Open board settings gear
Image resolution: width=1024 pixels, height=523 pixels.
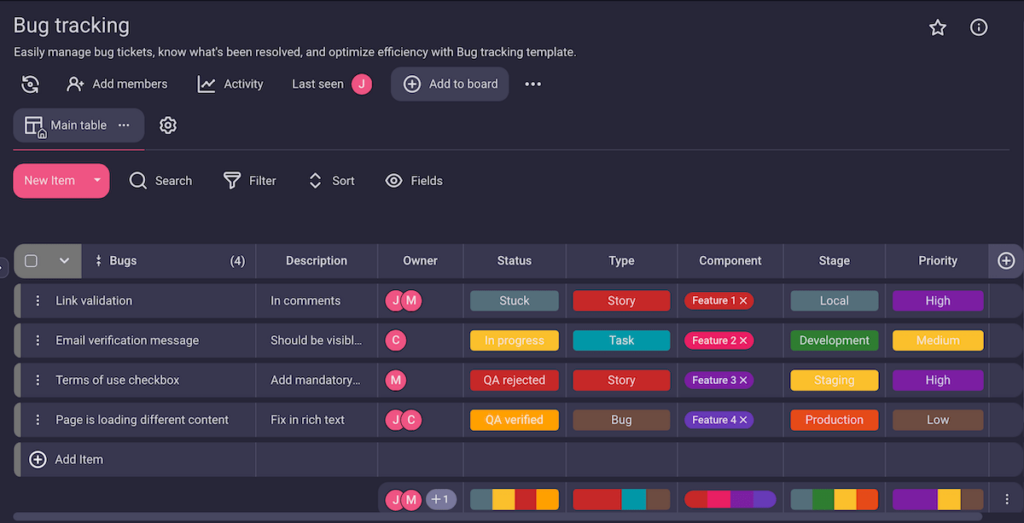(168, 125)
